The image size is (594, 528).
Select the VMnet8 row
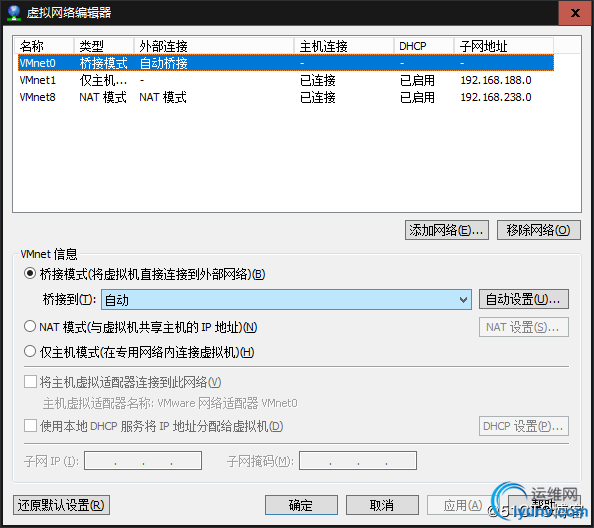[286, 97]
